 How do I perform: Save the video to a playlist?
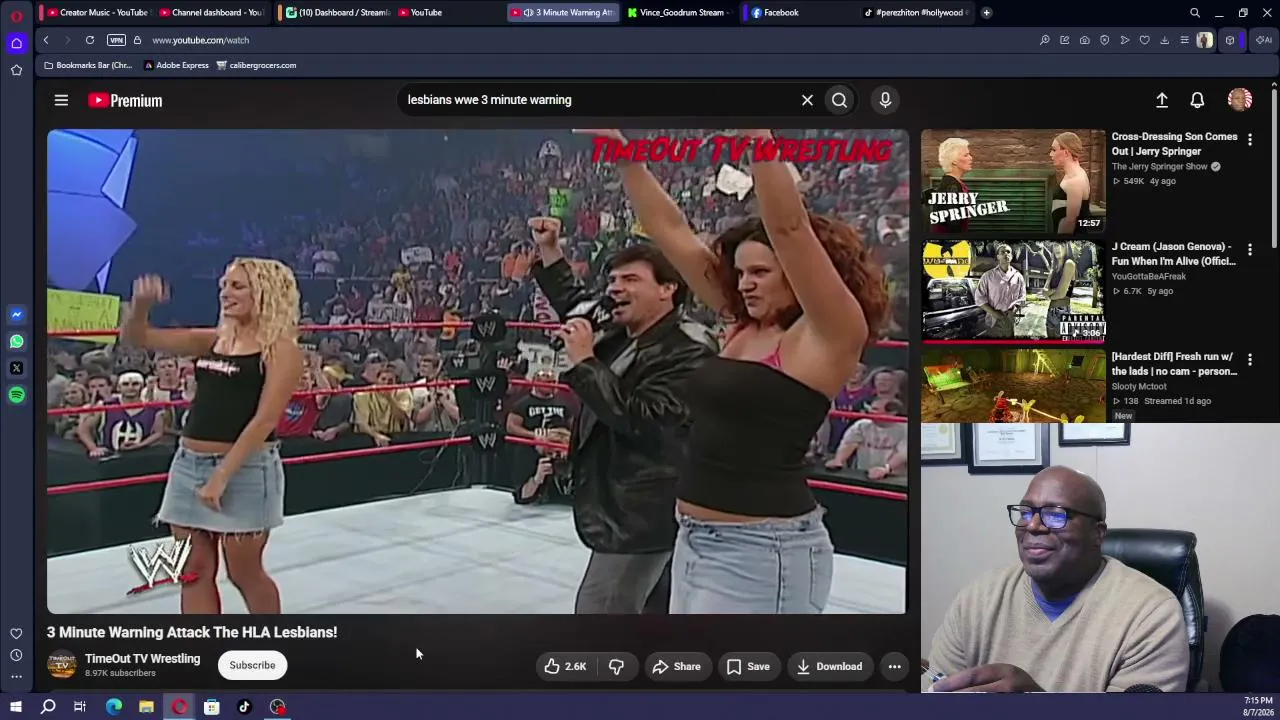pos(748,666)
